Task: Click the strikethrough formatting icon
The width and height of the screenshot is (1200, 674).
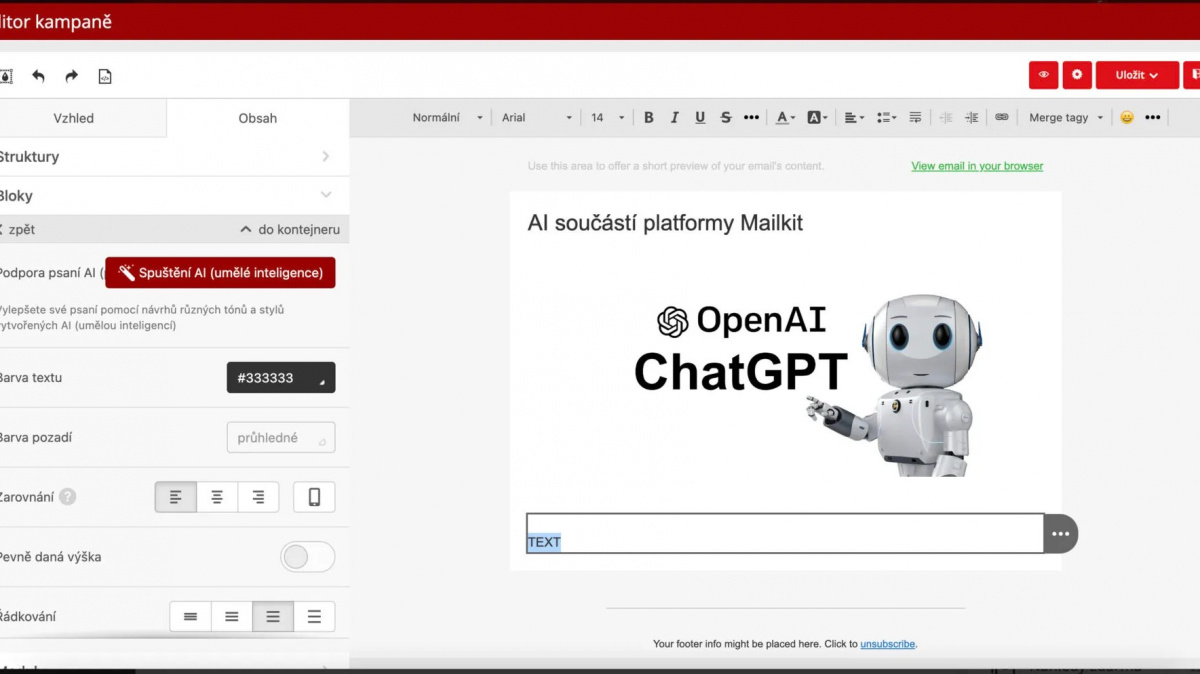Action: coord(726,117)
